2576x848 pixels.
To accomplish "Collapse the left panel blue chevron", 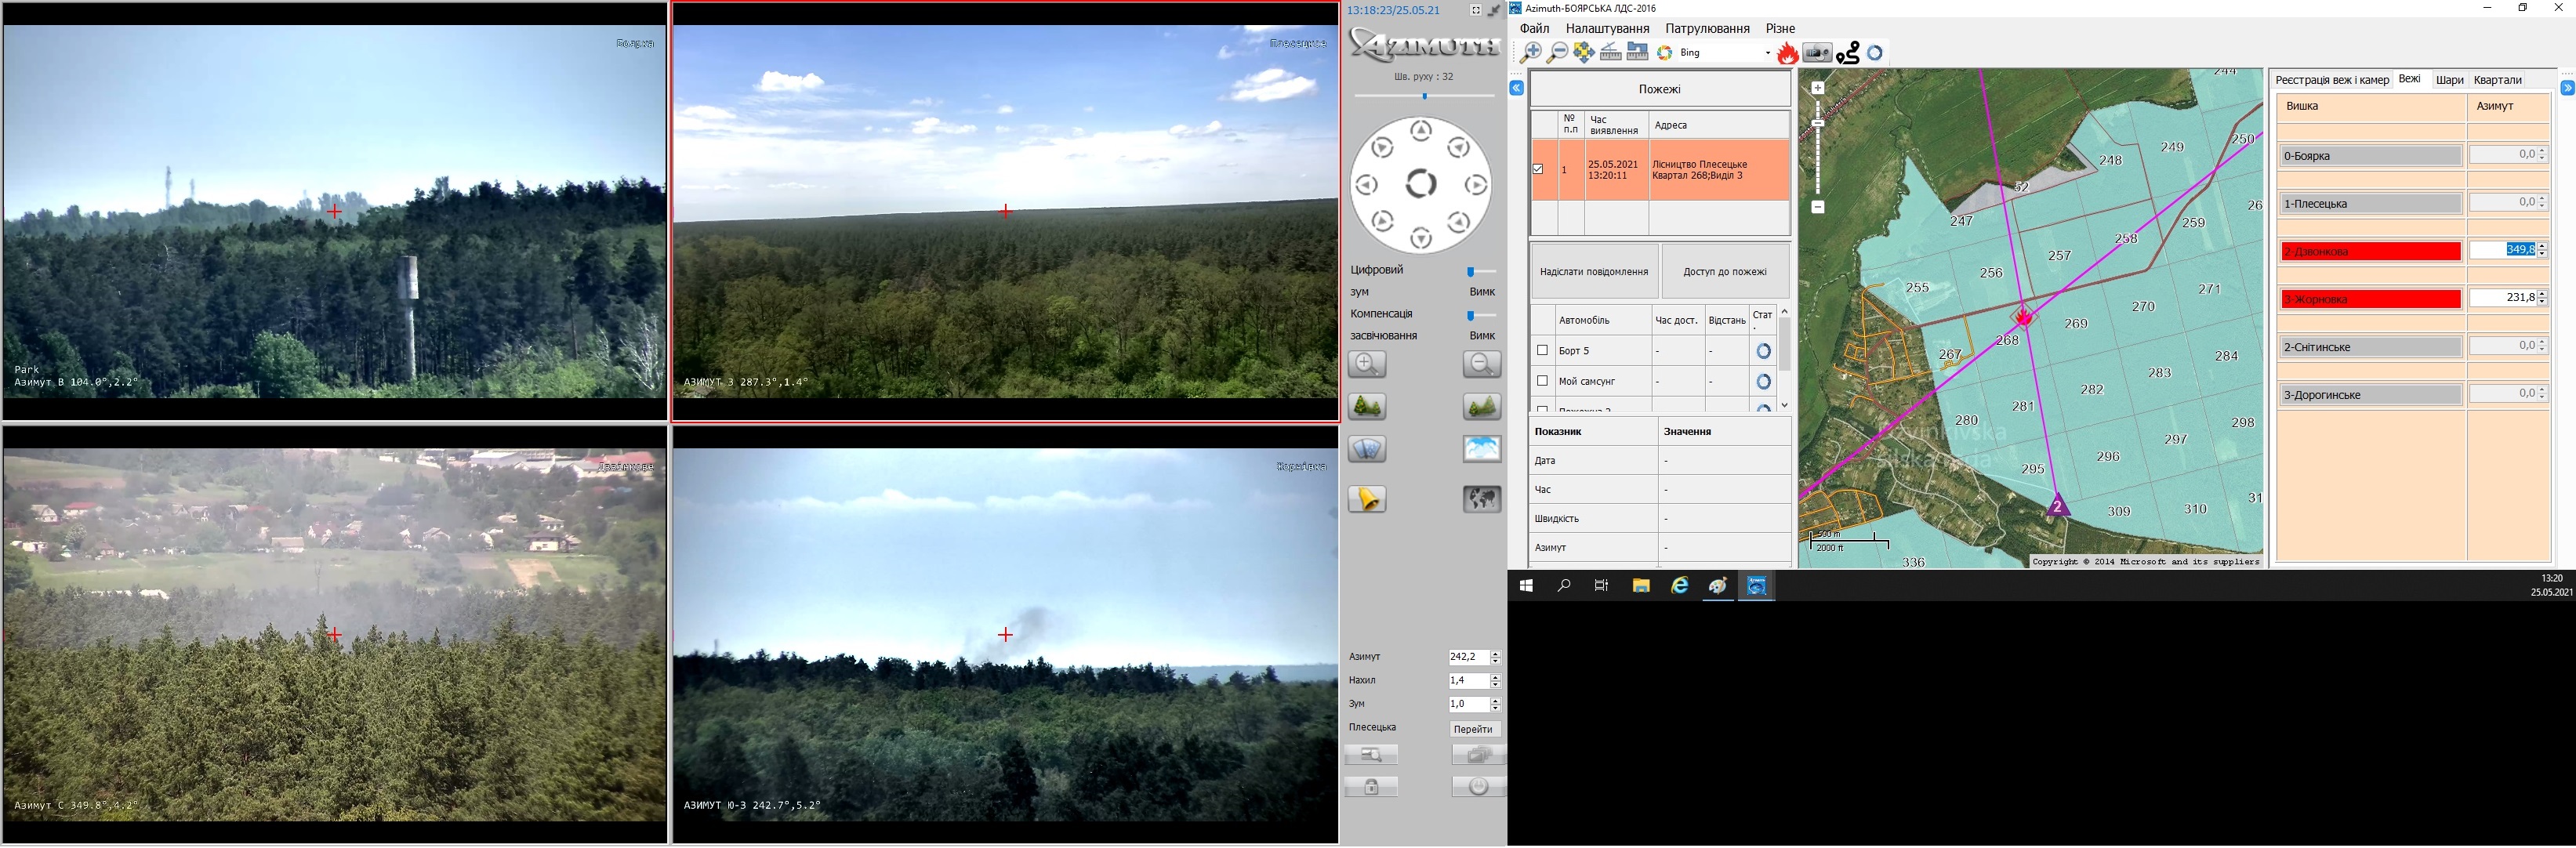I will pyautogui.click(x=1516, y=88).
